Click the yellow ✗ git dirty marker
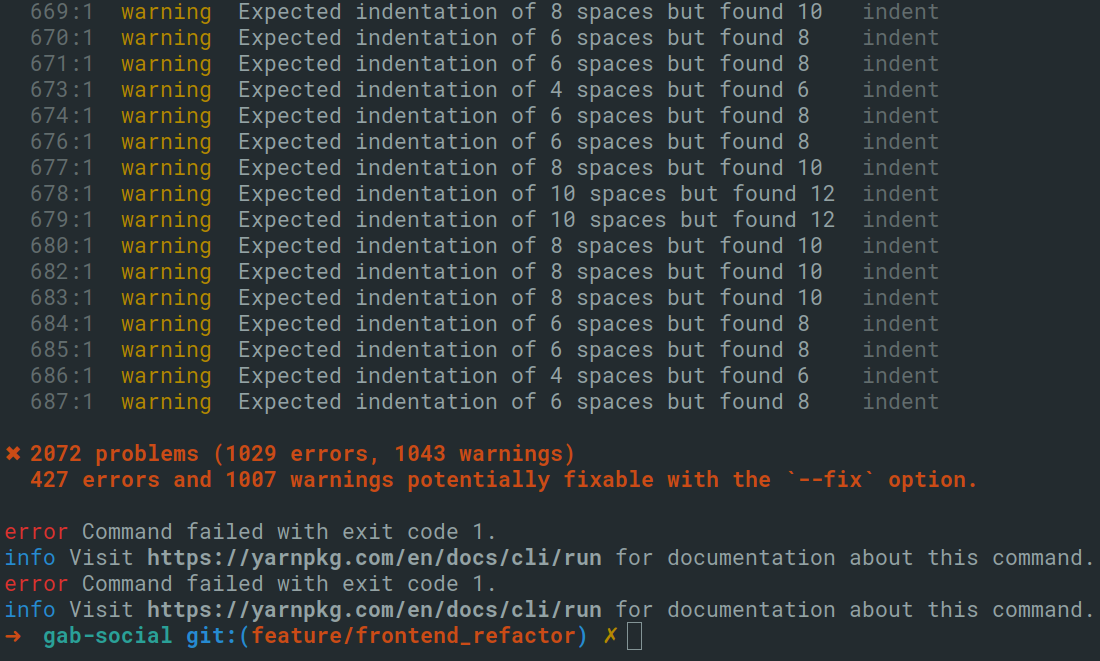Image resolution: width=1100 pixels, height=661 pixels. (609, 636)
